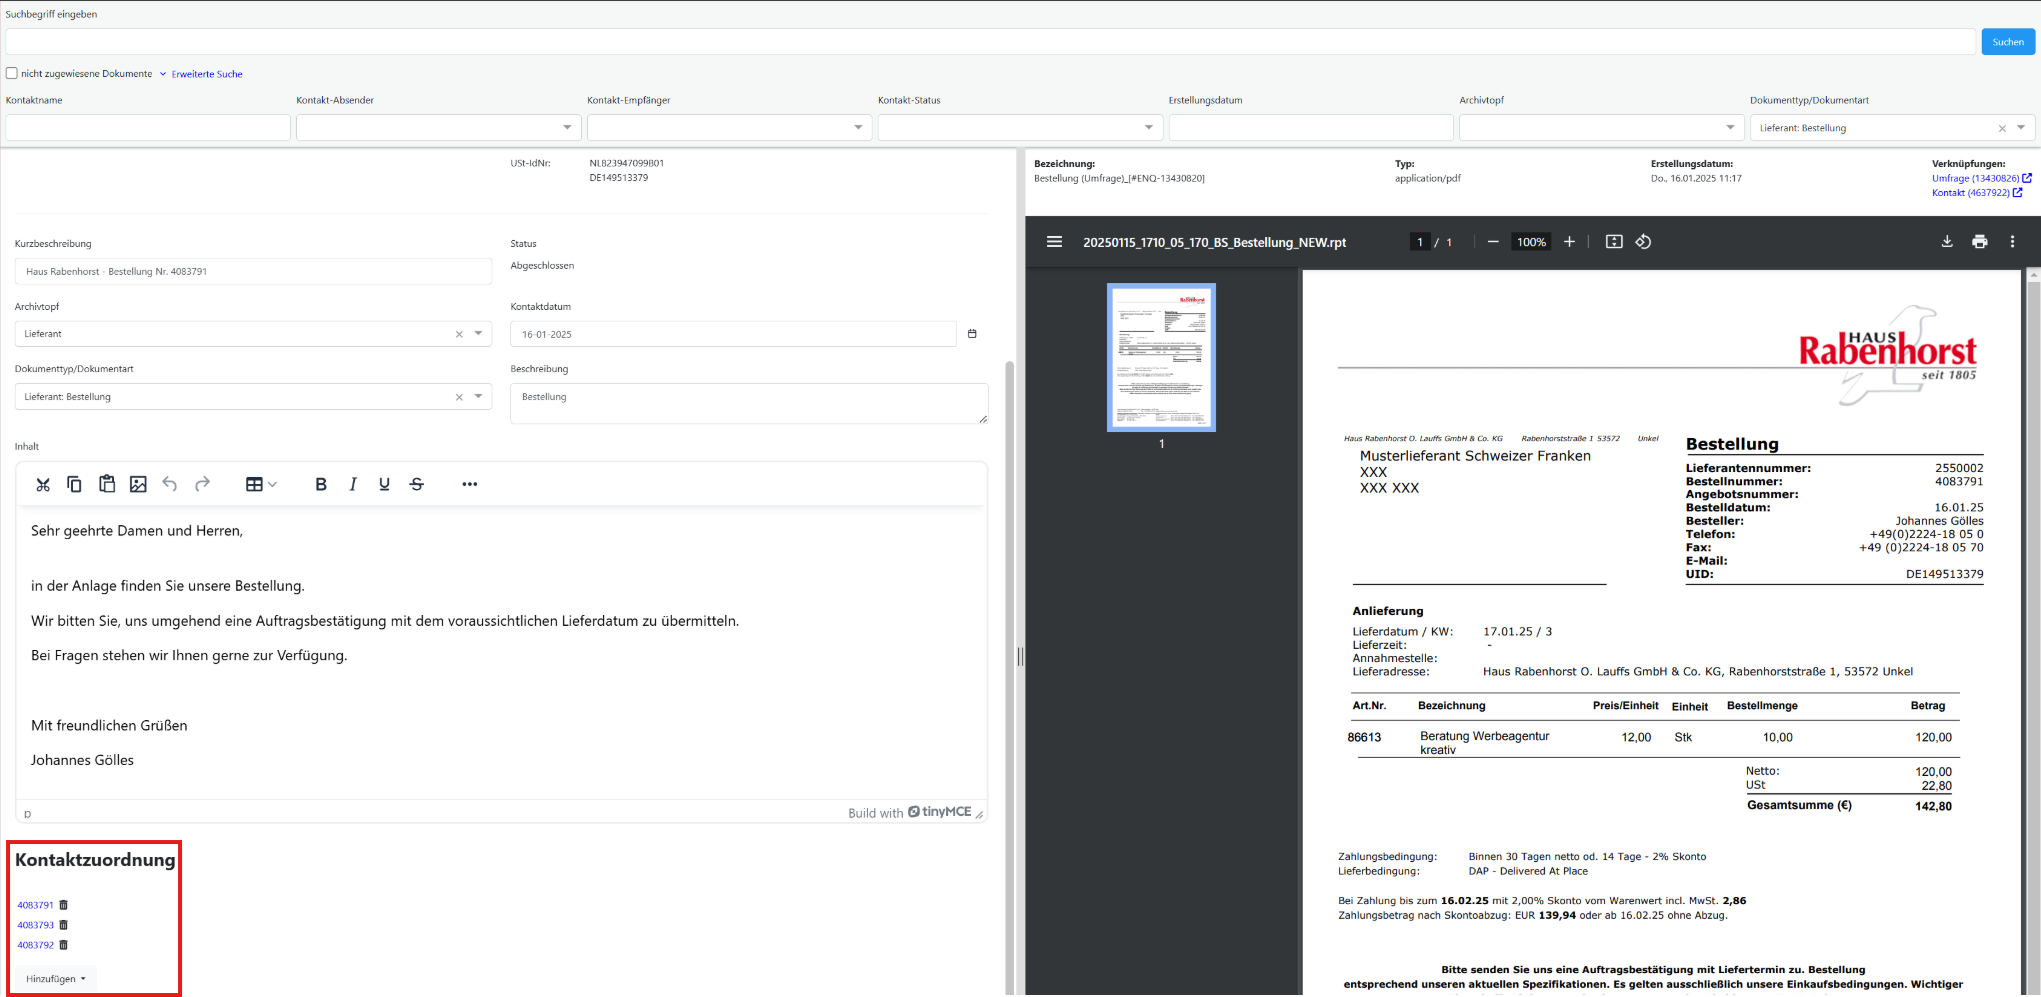This screenshot has height=997, width=2041.
Task: Open the editor's more options menu
Action: [x=470, y=485]
